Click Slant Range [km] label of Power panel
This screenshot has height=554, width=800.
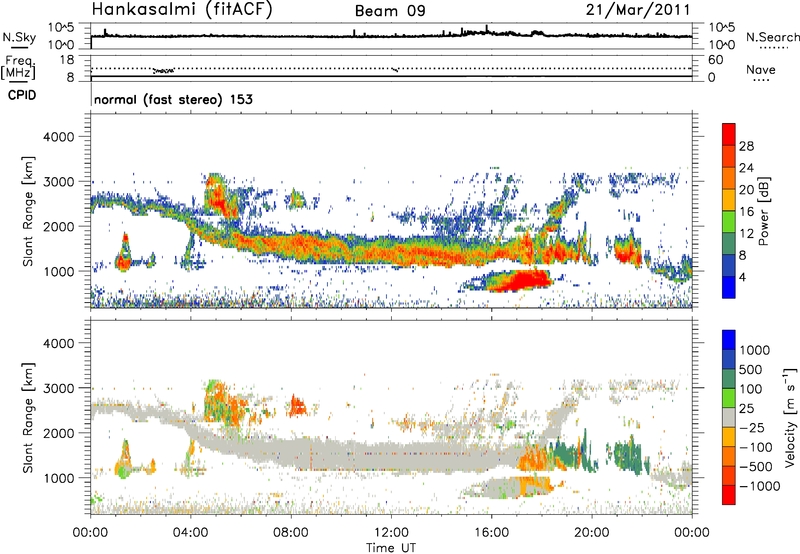coord(28,211)
